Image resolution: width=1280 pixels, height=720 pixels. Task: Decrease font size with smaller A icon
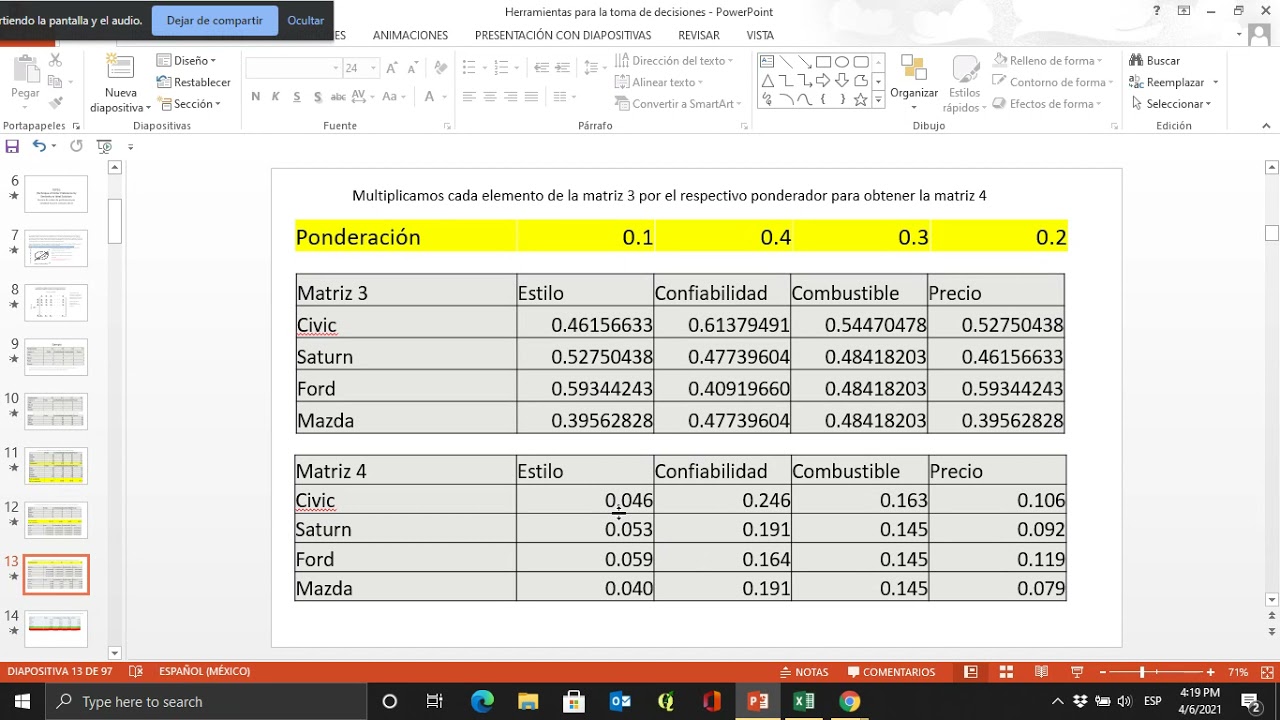413,68
